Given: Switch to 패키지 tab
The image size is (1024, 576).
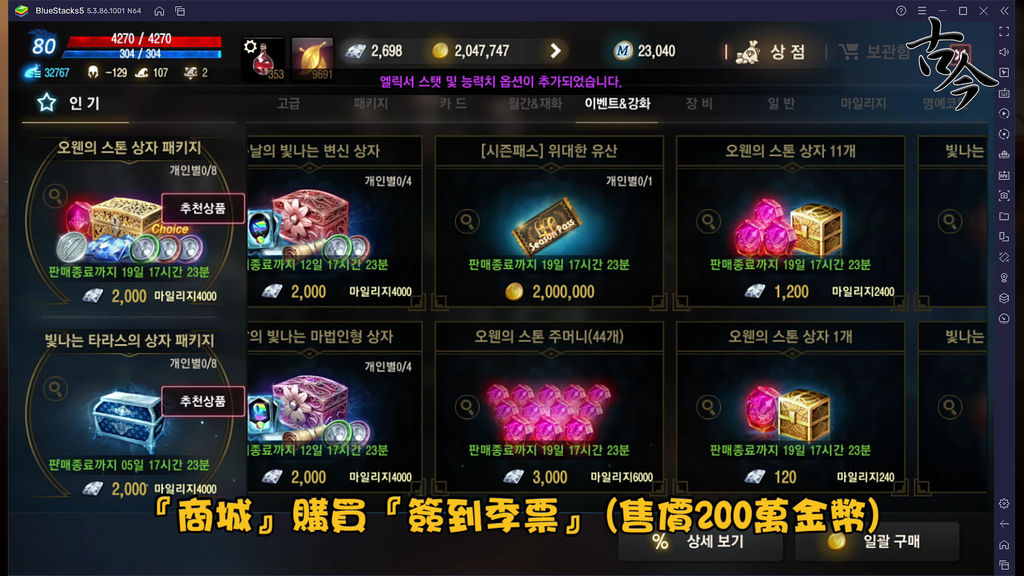Looking at the screenshot, I should [x=370, y=103].
